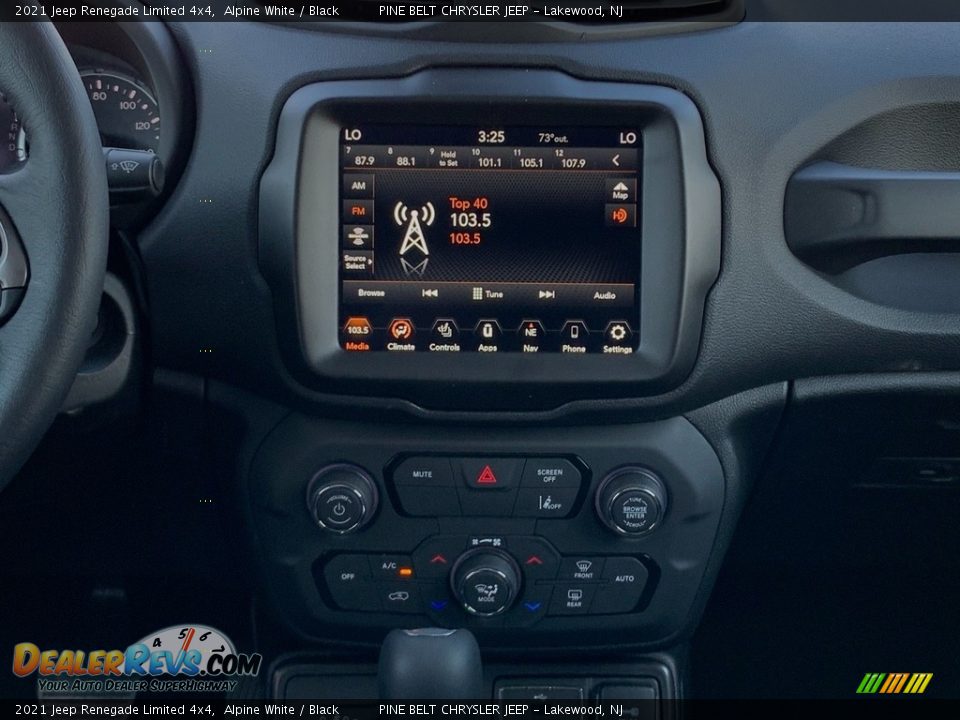Select preset 7 station 87.9
This screenshot has width=960, height=720.
(361, 157)
